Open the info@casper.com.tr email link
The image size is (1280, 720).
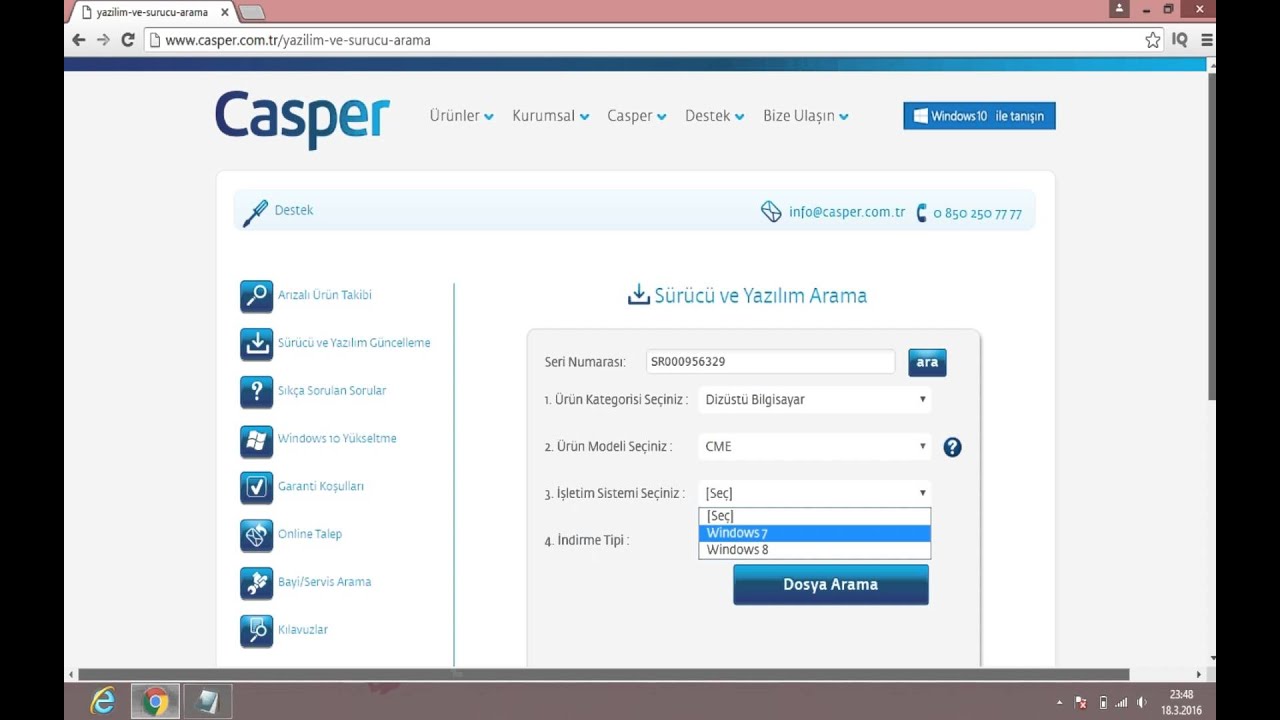tap(847, 212)
